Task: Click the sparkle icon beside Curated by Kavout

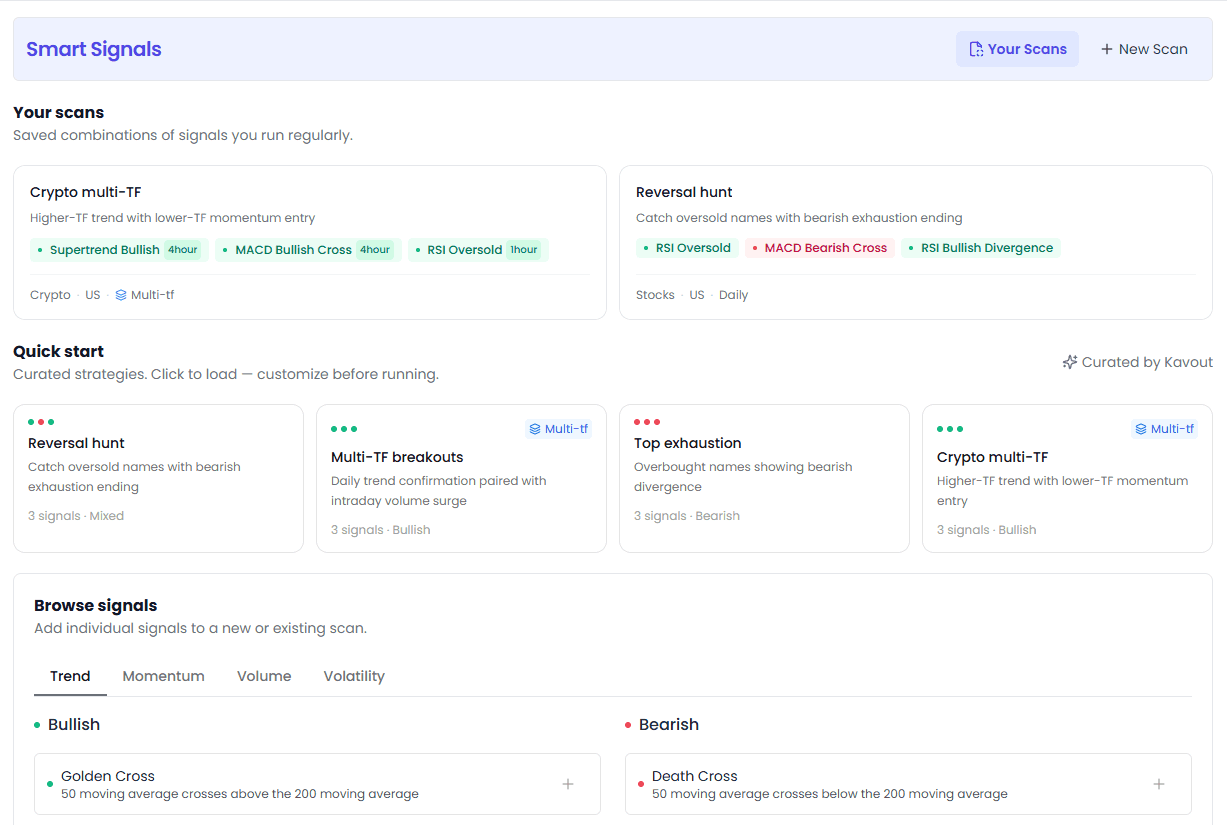Action: (x=1070, y=362)
